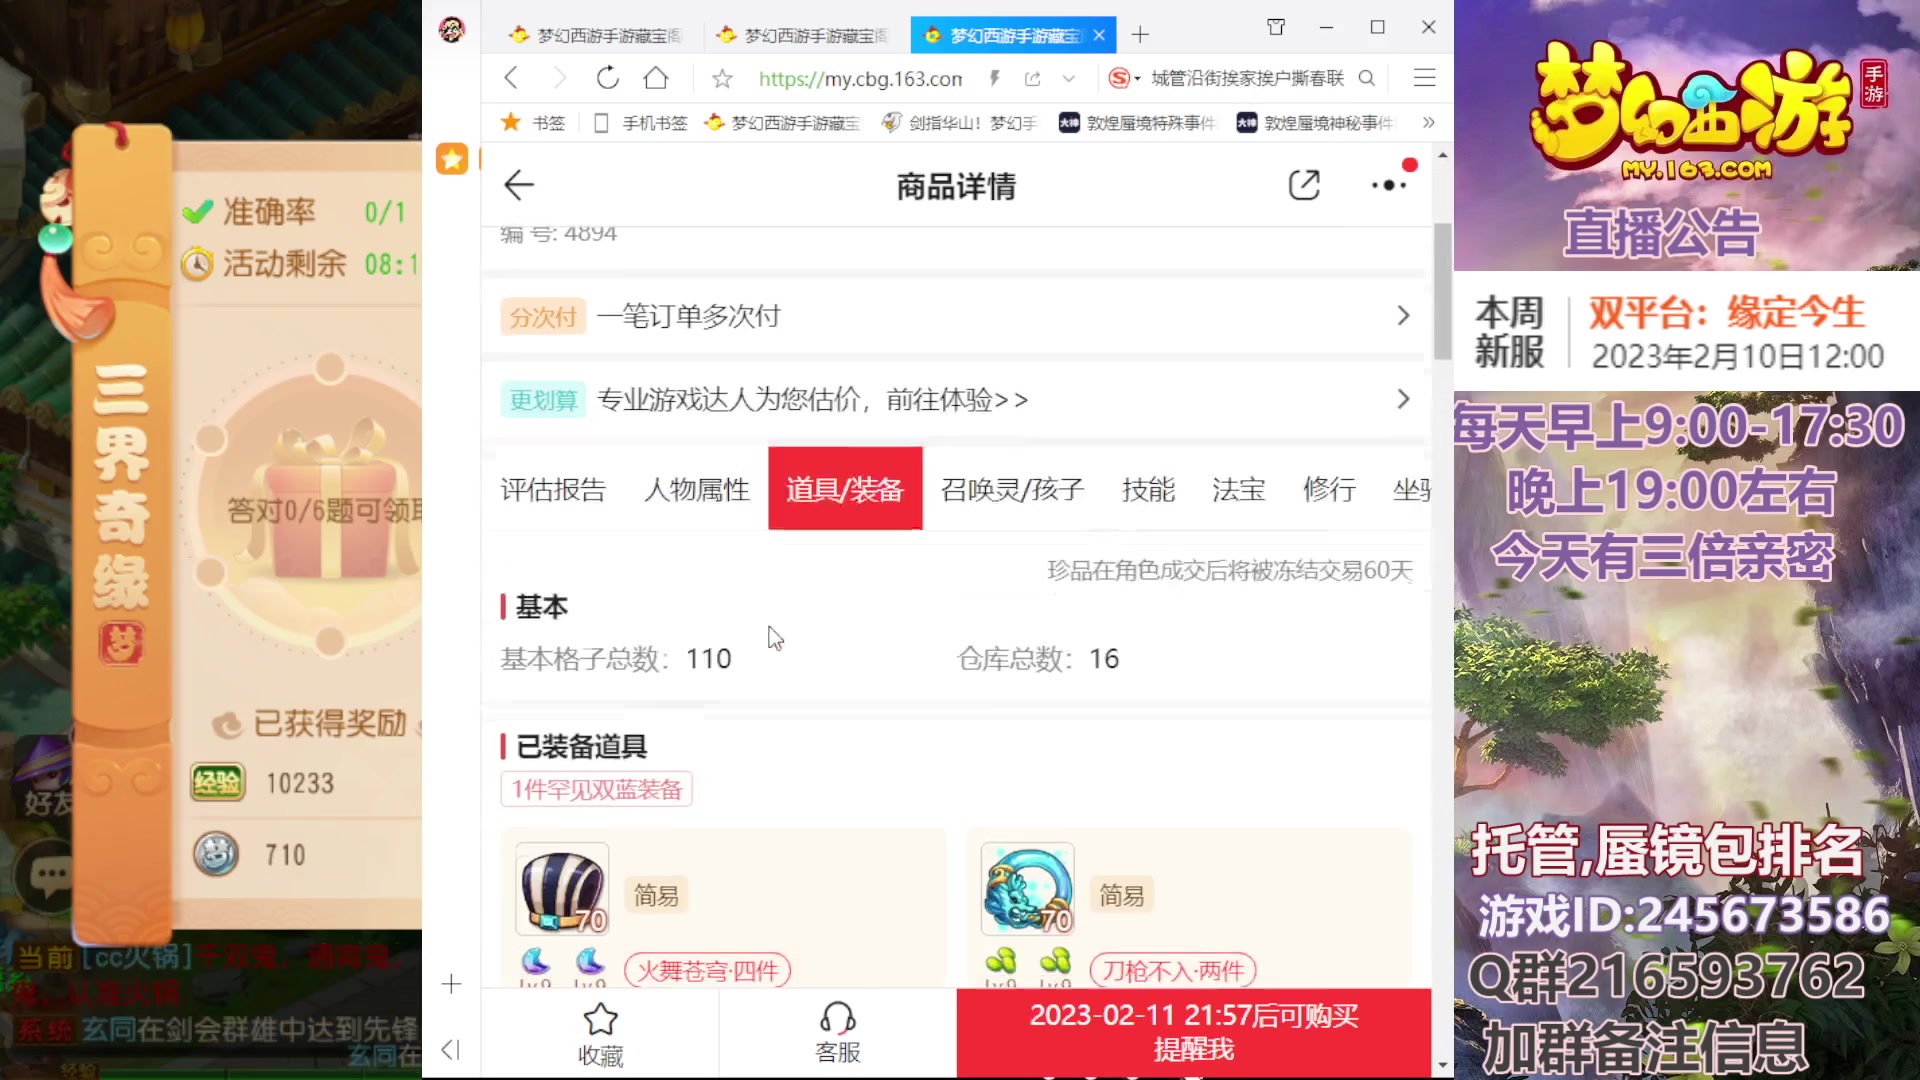Expand the 一笔订单多次付 row chevron

tap(1403, 316)
